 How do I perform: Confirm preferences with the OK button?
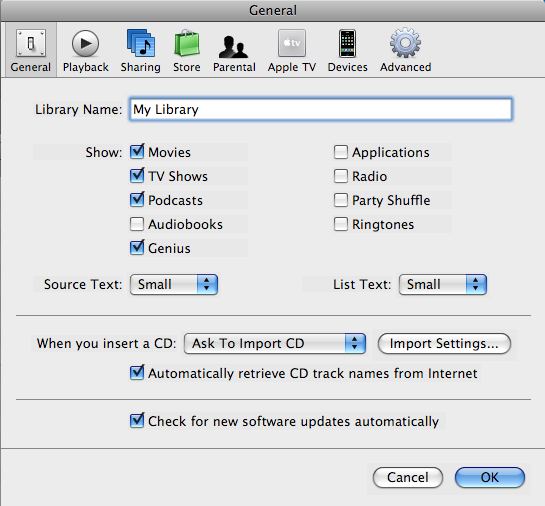[490, 478]
